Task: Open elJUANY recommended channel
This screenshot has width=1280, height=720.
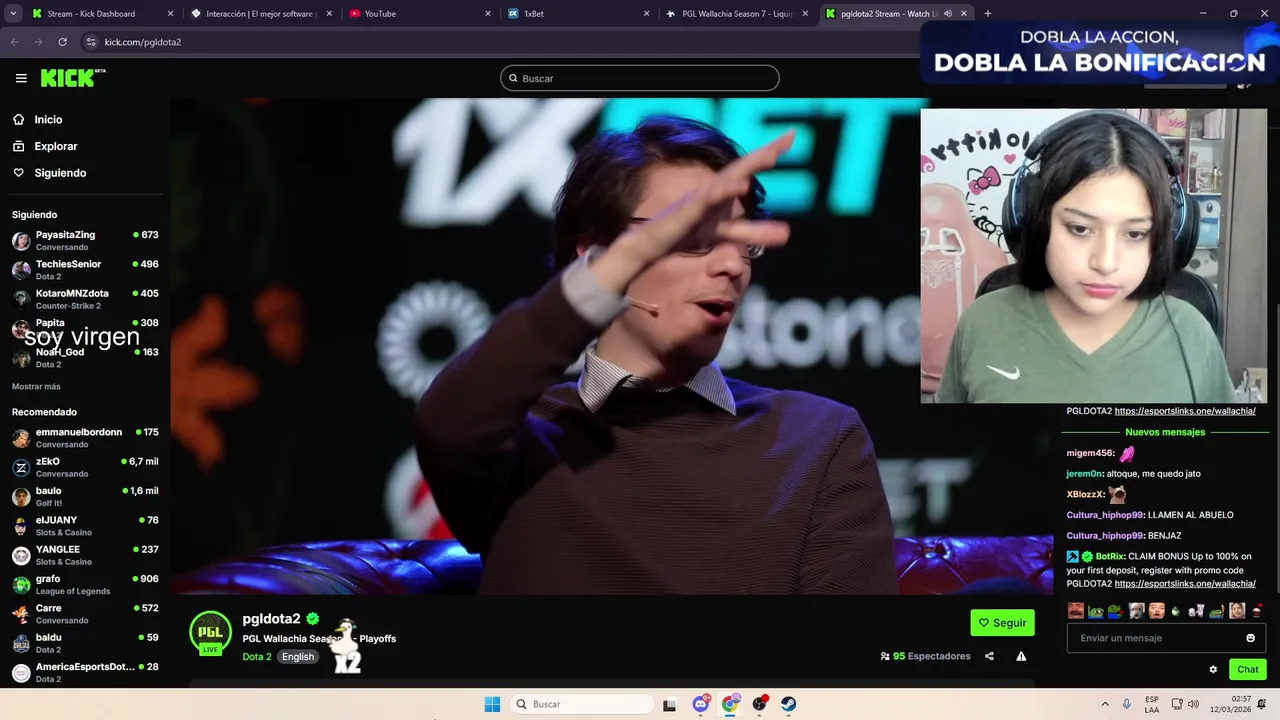Action: point(85,526)
